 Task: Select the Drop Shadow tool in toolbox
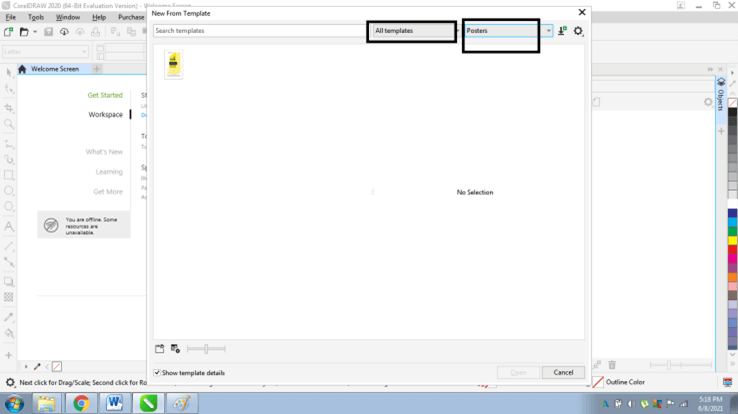[x=9, y=281]
